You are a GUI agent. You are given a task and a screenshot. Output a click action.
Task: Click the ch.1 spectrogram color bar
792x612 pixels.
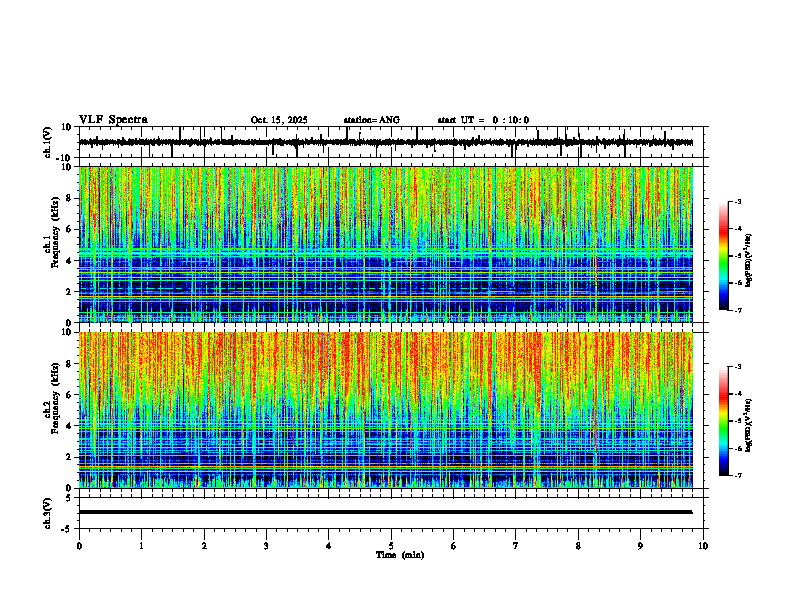click(723, 256)
